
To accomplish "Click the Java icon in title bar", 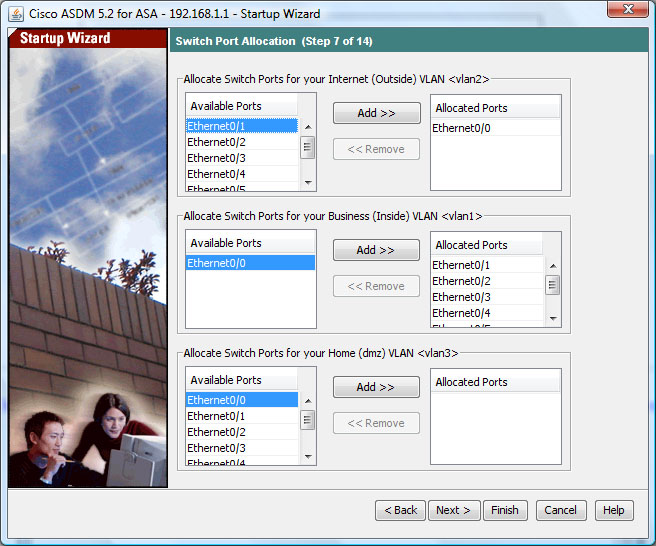I will 16,14.
